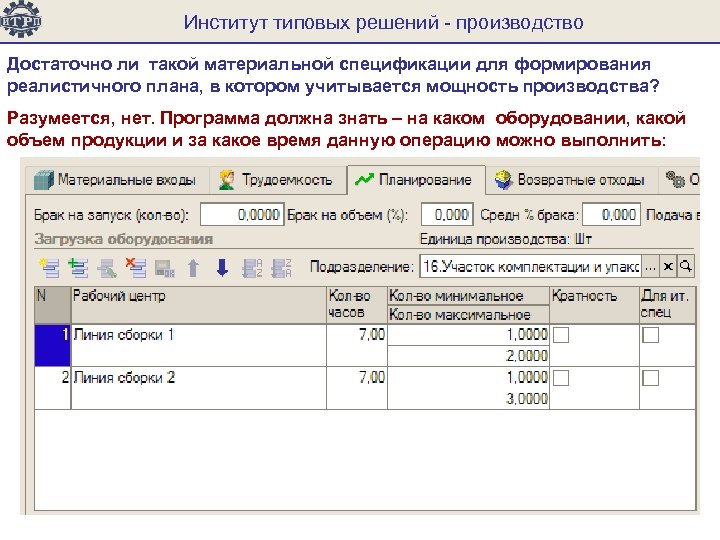Click the Средн % брака field

[611, 215]
